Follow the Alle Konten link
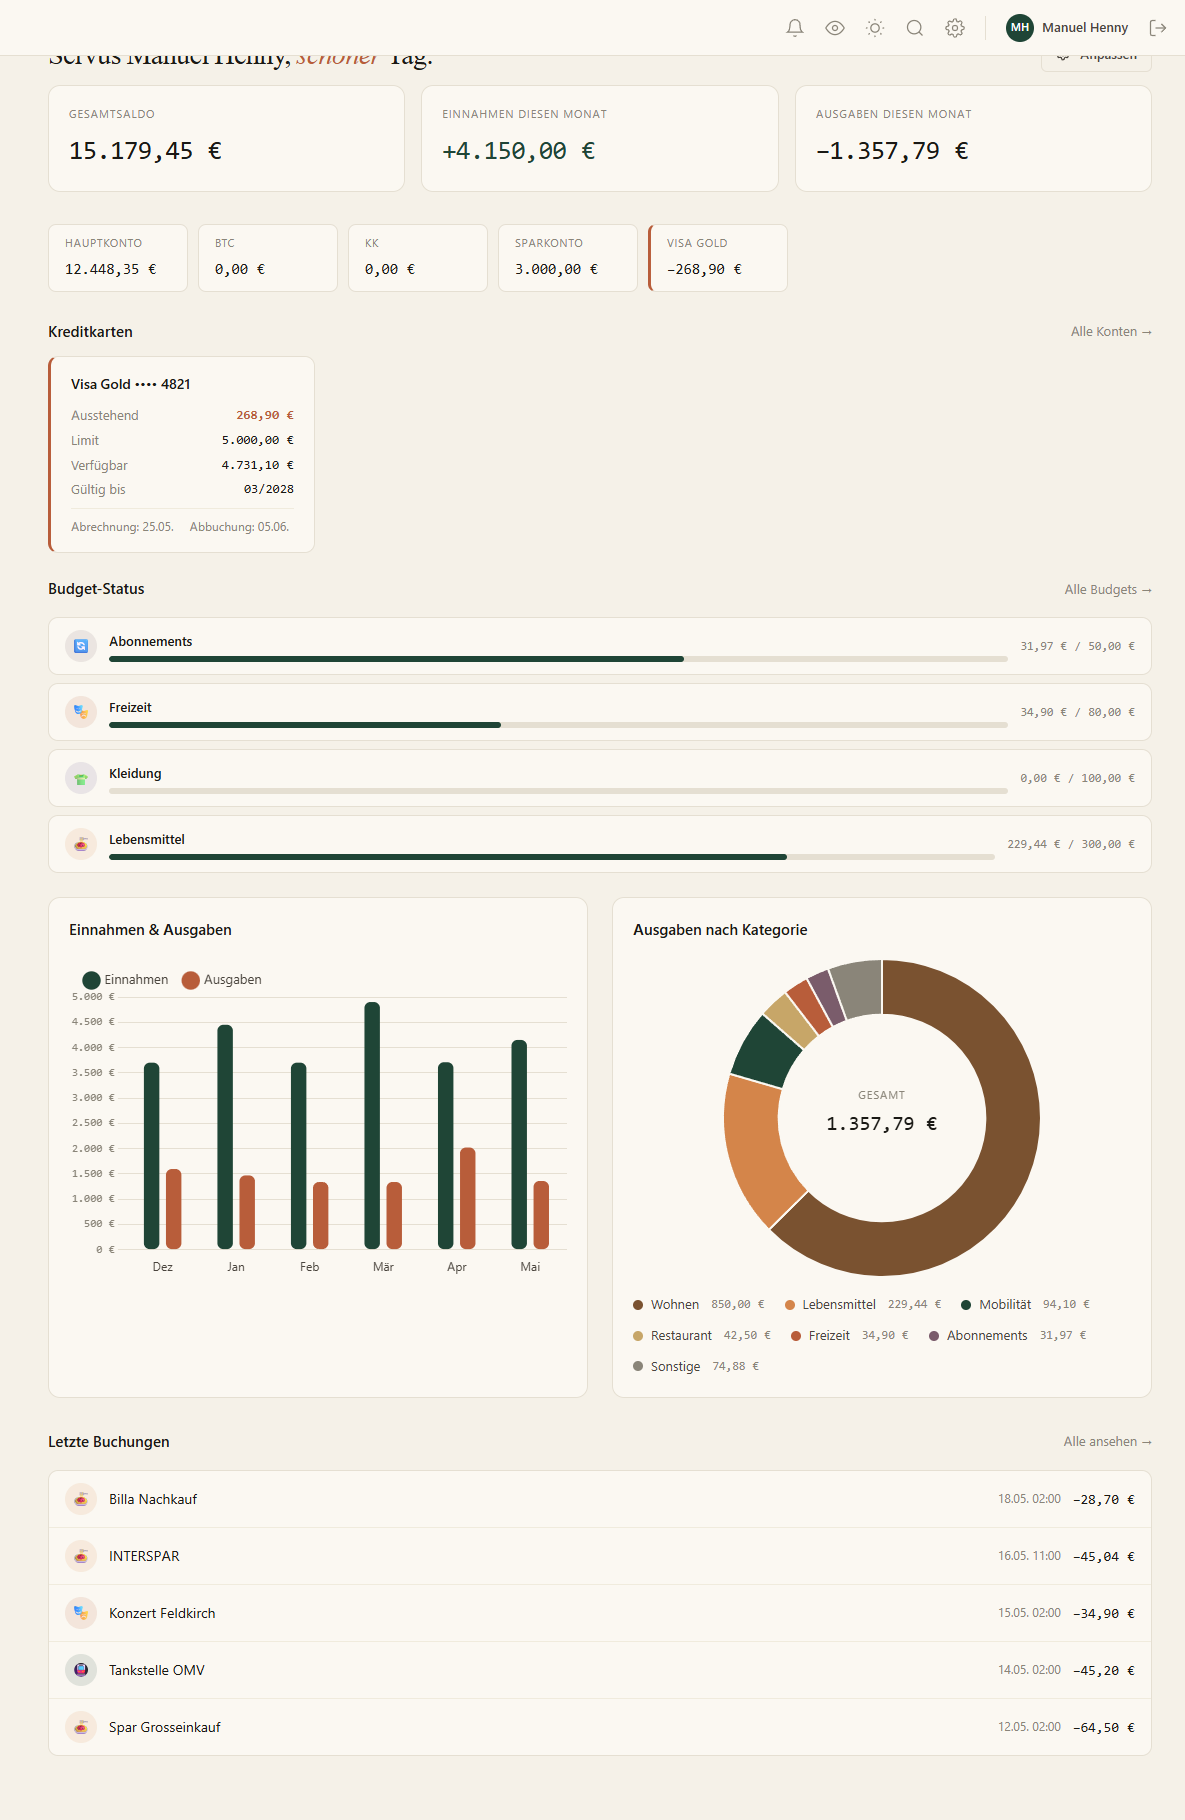The height and width of the screenshot is (1820, 1185). coord(1111,332)
